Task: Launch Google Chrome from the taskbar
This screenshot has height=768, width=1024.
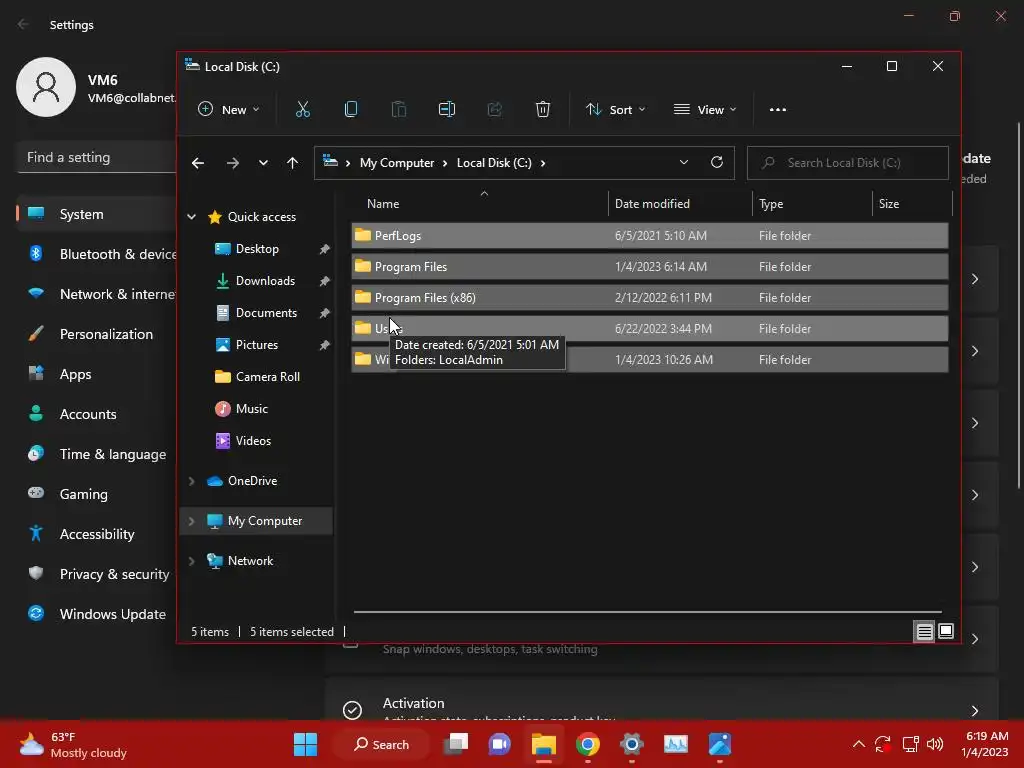Action: coord(588,744)
